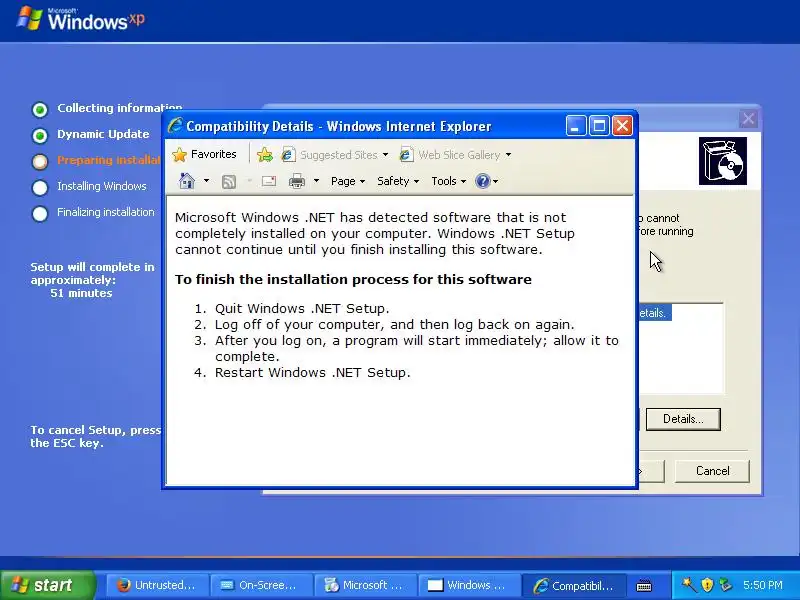Click the Details button in Setup dialog
Image resolution: width=800 pixels, height=600 pixels.
click(683, 419)
